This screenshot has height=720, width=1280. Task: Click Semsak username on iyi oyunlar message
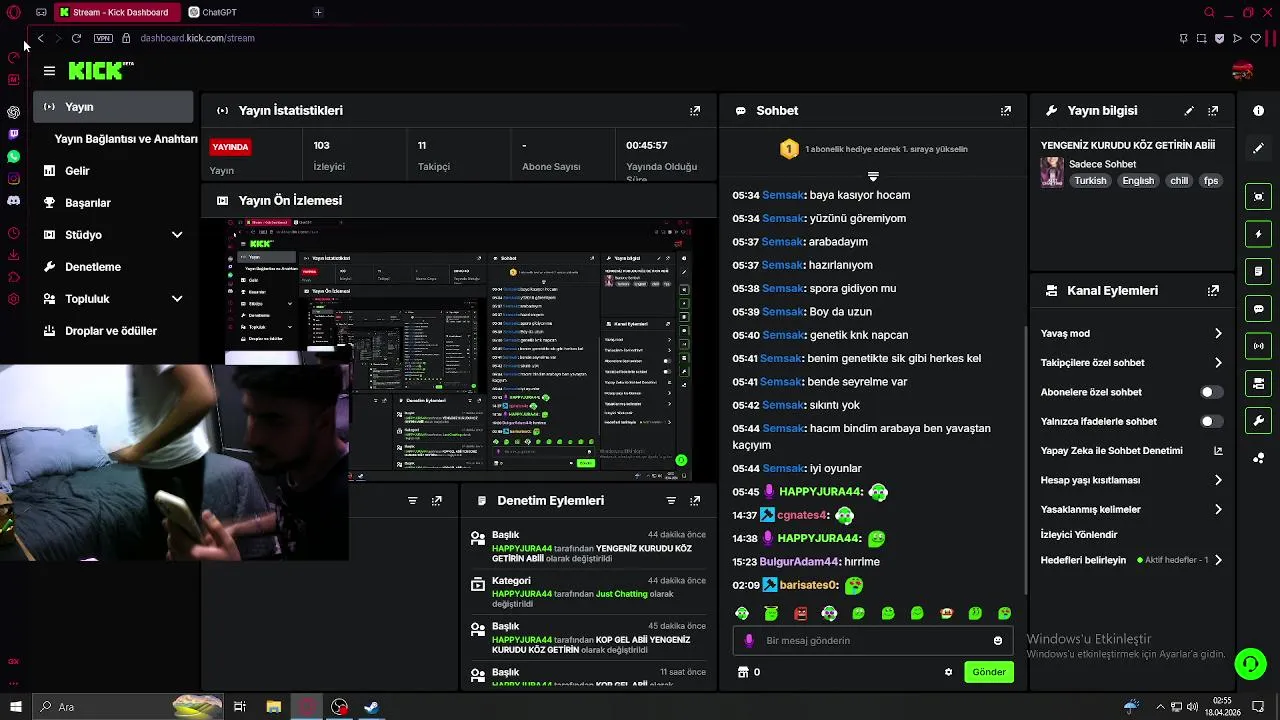click(x=782, y=469)
